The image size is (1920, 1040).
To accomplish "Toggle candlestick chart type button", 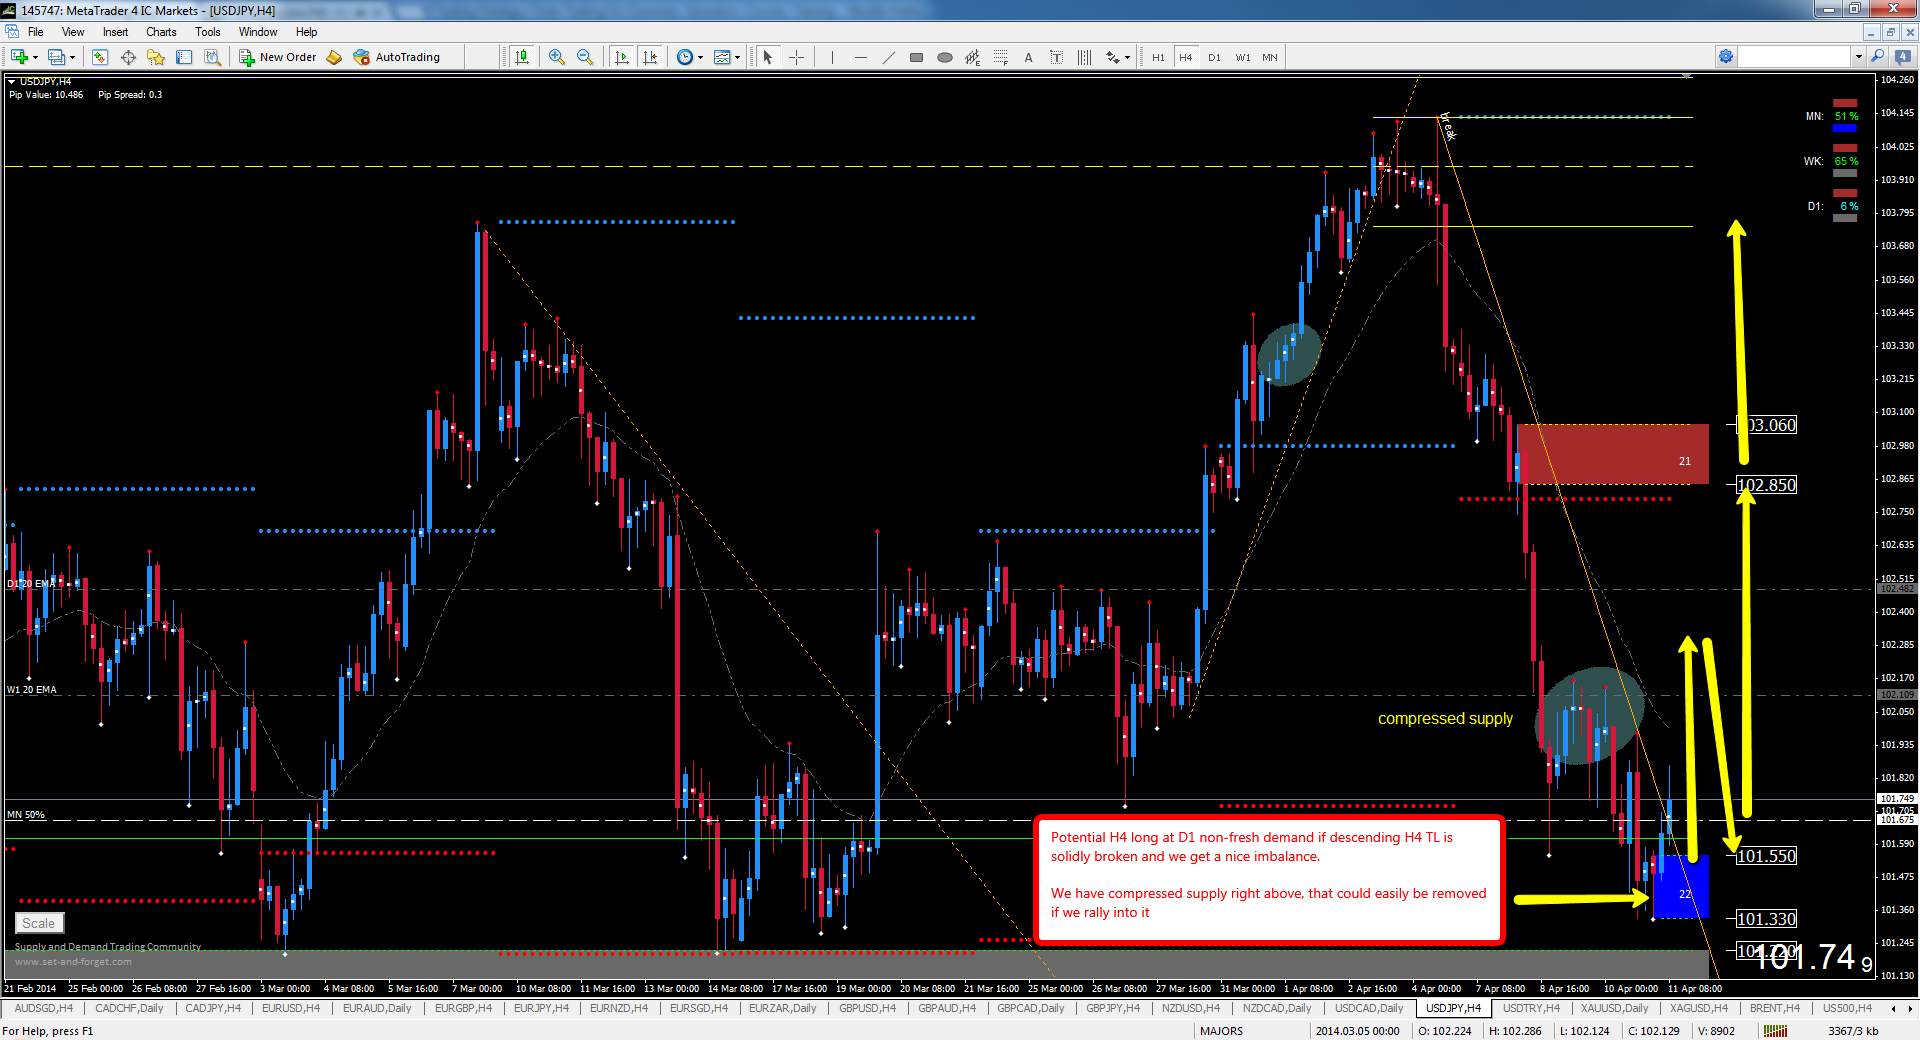I will (521, 57).
